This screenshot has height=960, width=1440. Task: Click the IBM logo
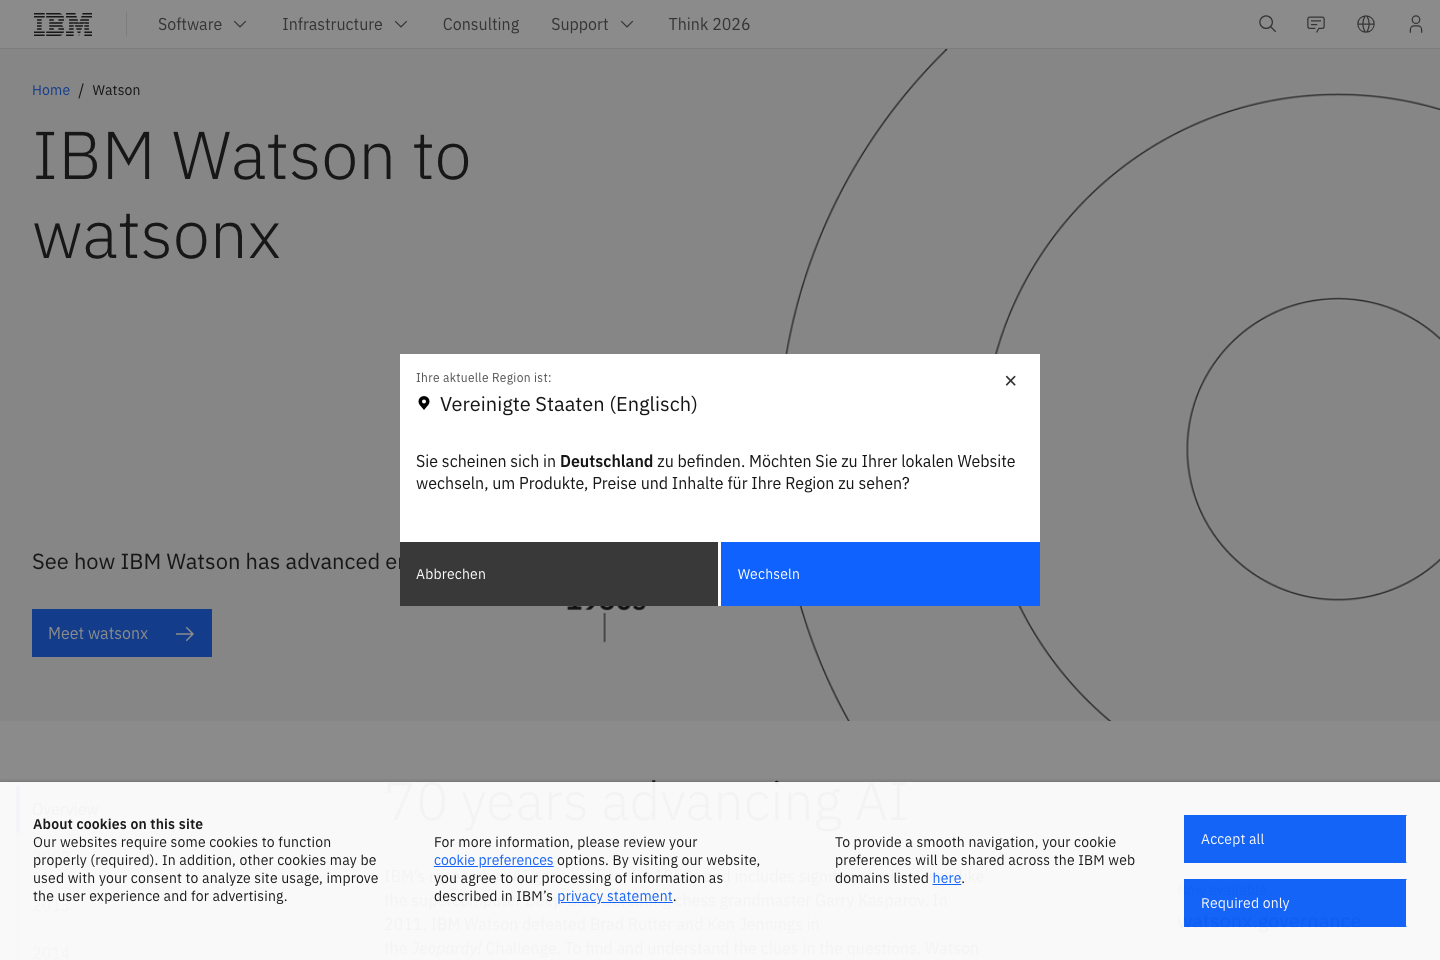pos(62,23)
